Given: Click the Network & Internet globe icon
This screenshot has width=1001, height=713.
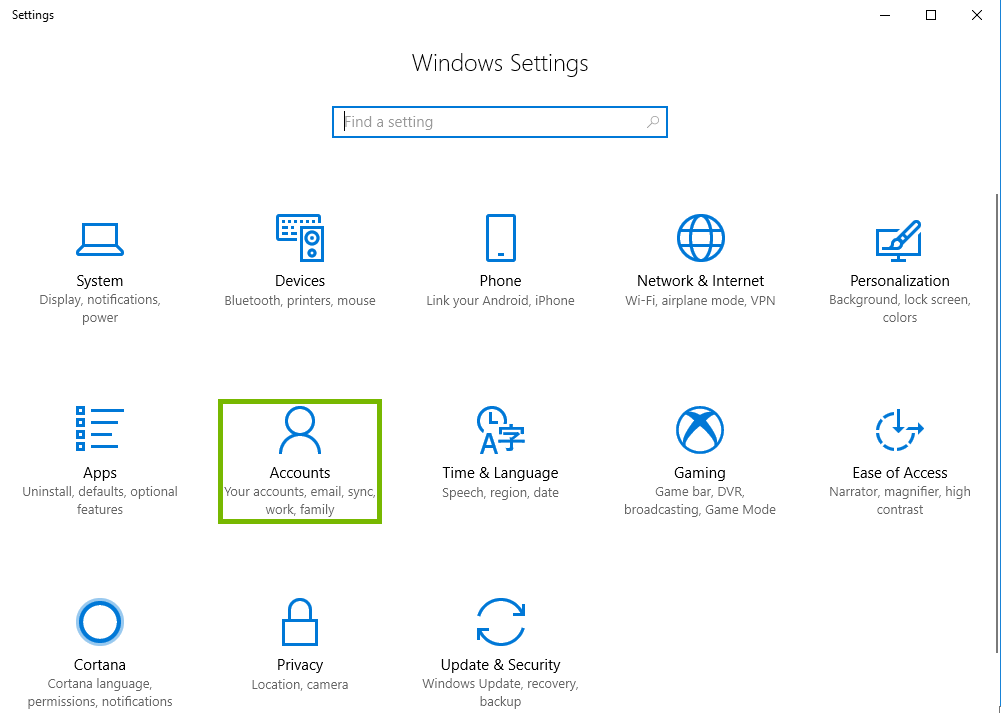Looking at the screenshot, I should (x=699, y=238).
